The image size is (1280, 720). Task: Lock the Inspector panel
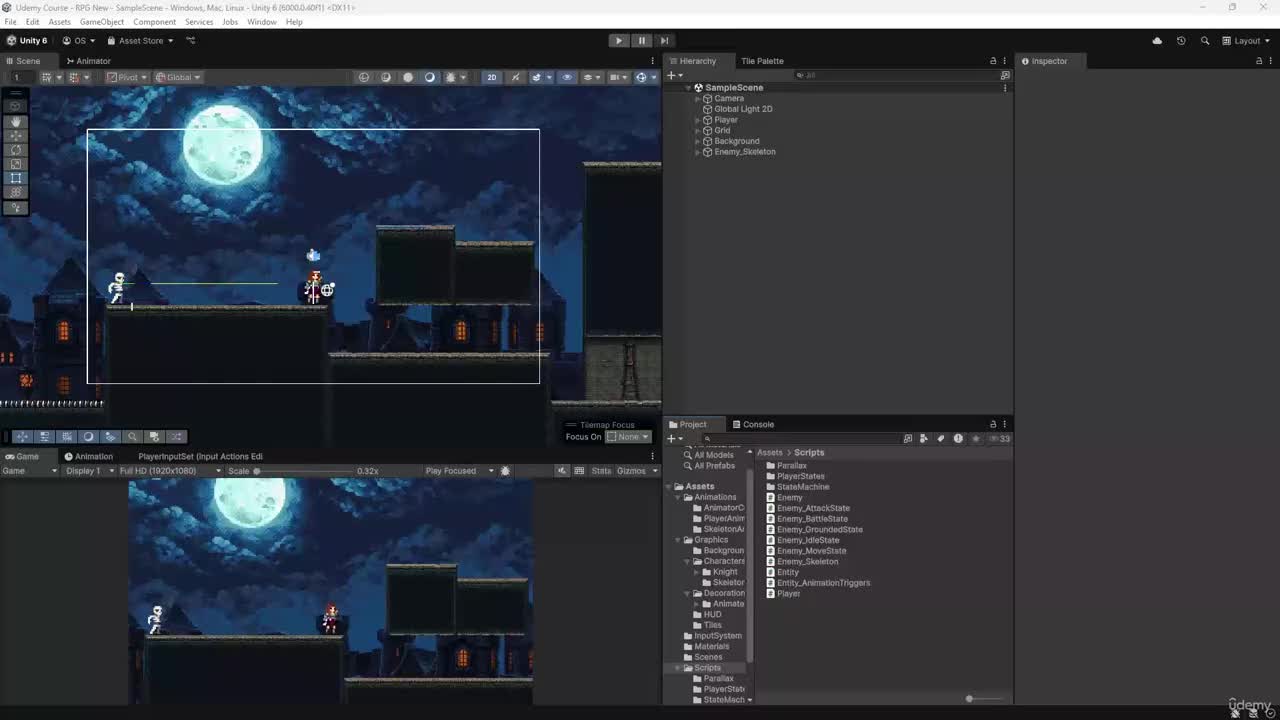coord(1259,61)
